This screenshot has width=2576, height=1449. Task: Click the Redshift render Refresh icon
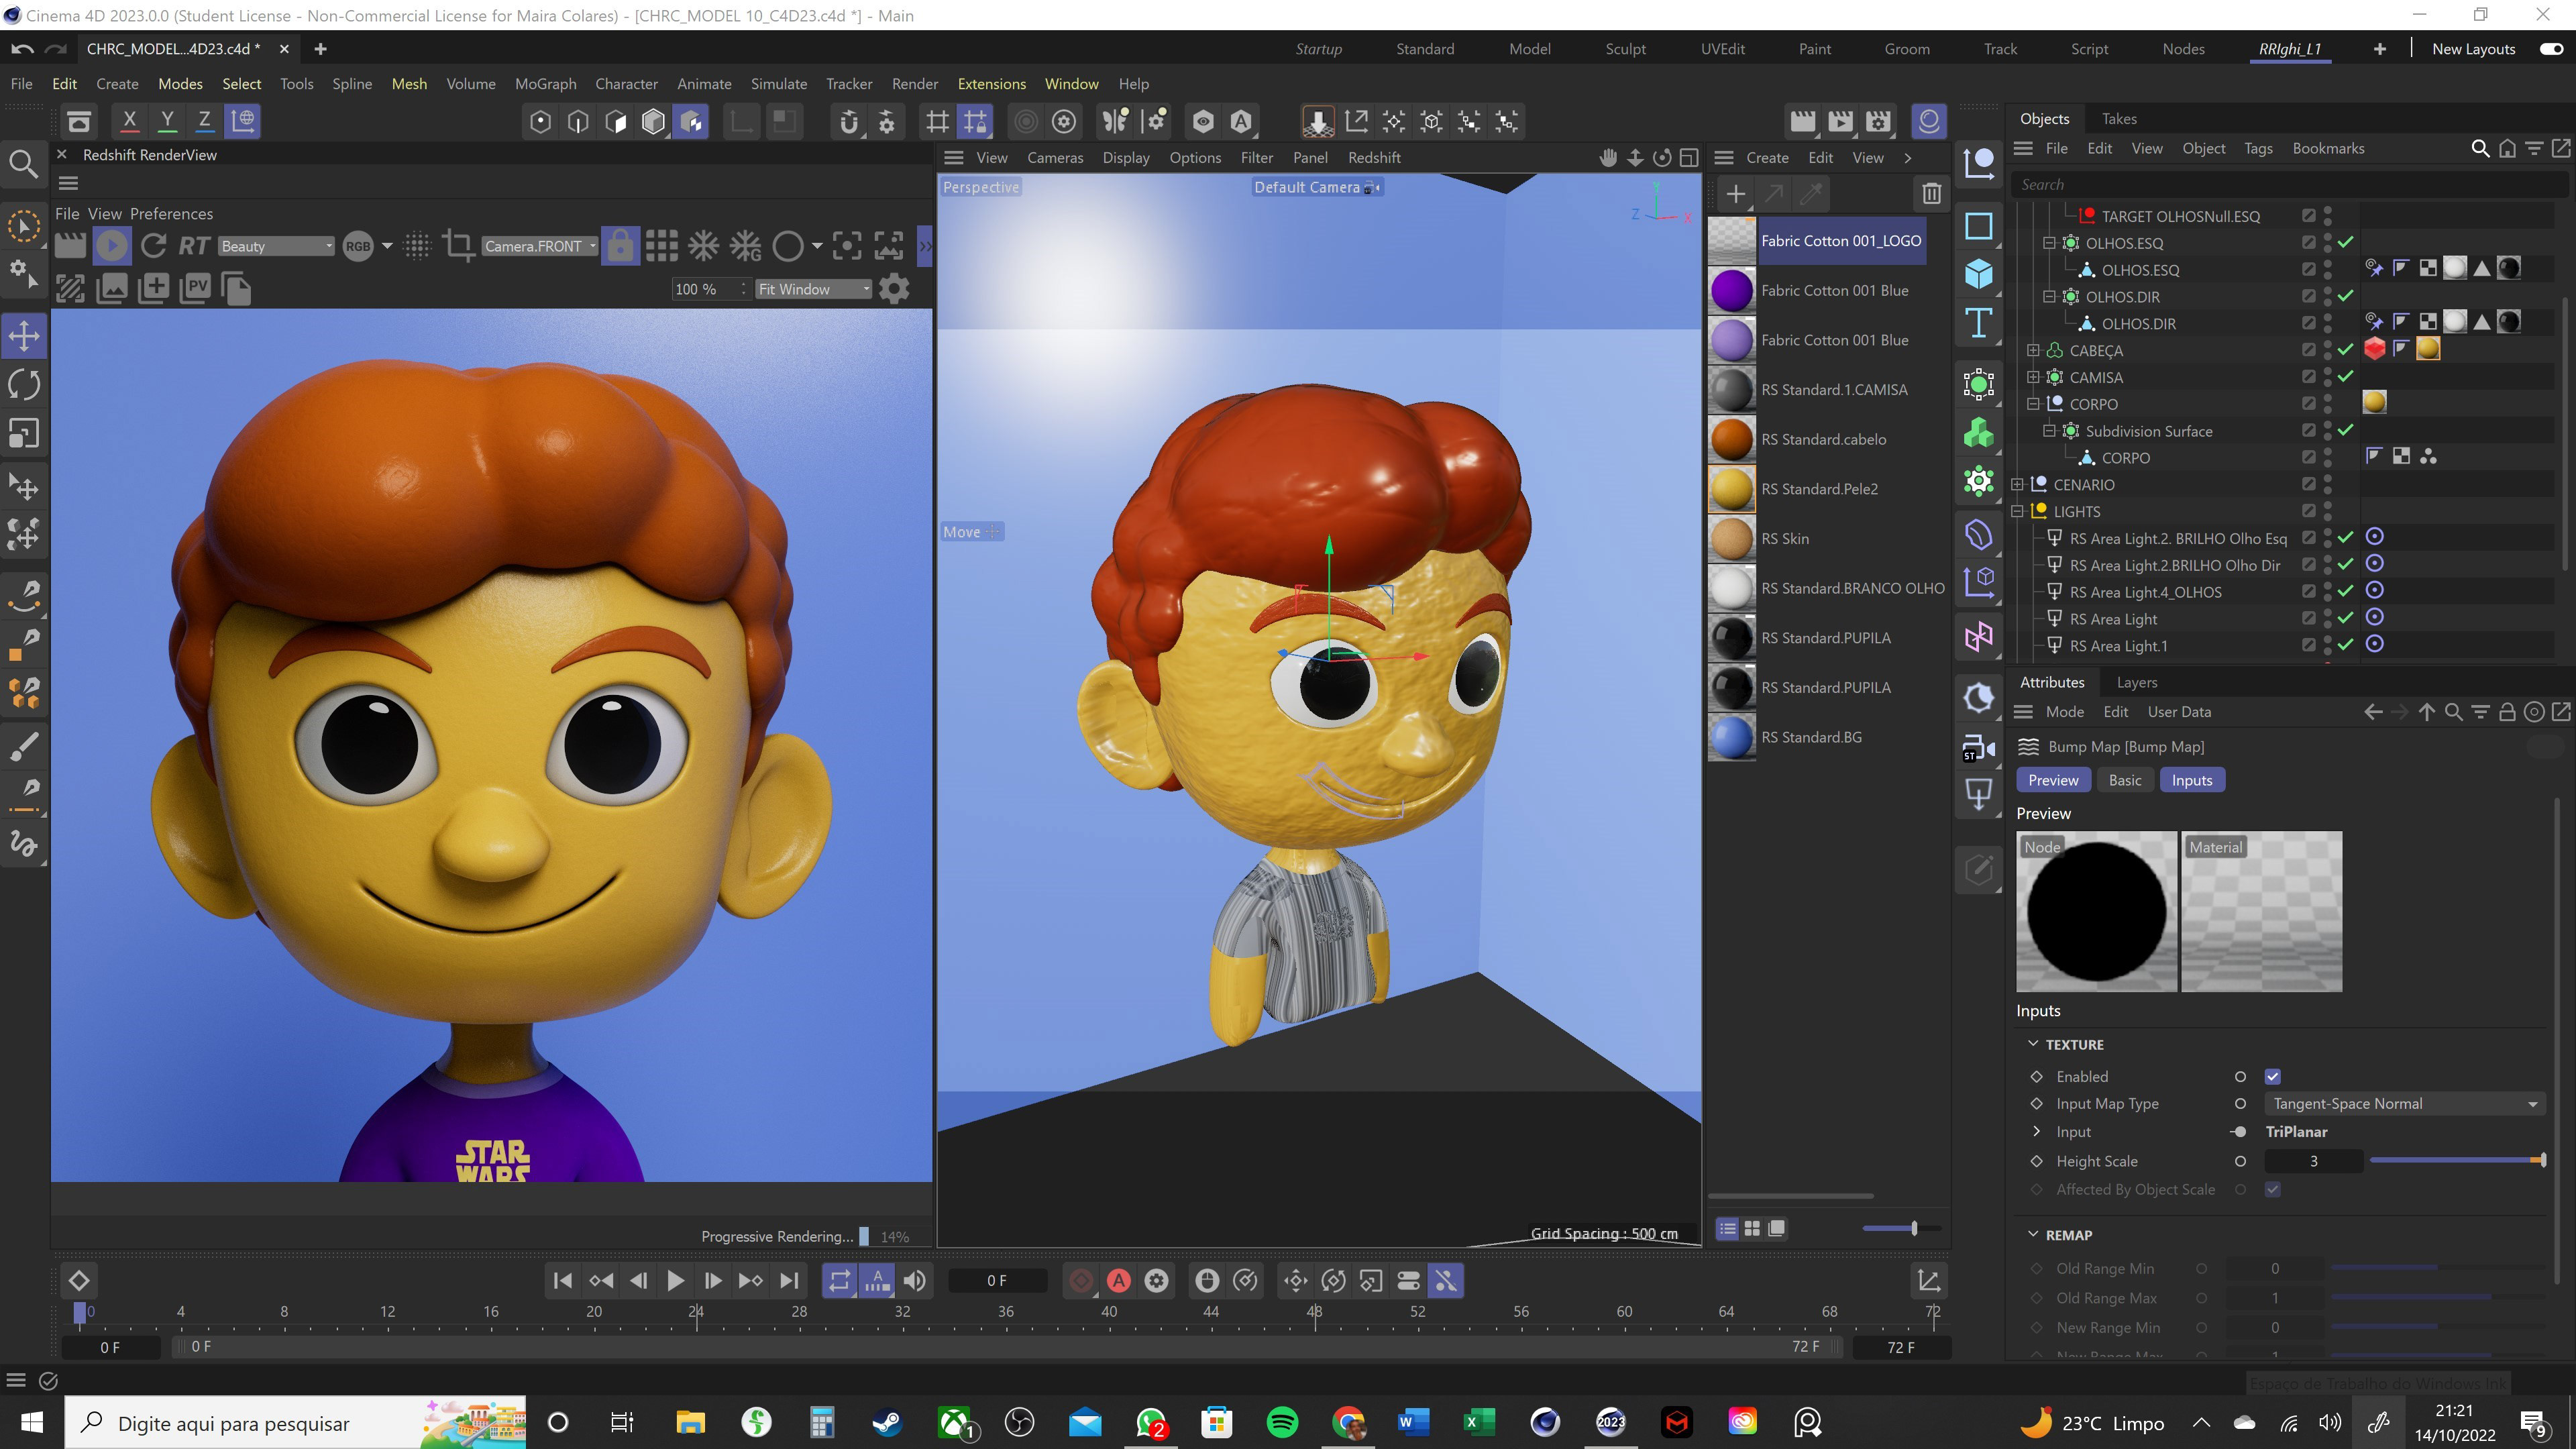click(x=153, y=246)
